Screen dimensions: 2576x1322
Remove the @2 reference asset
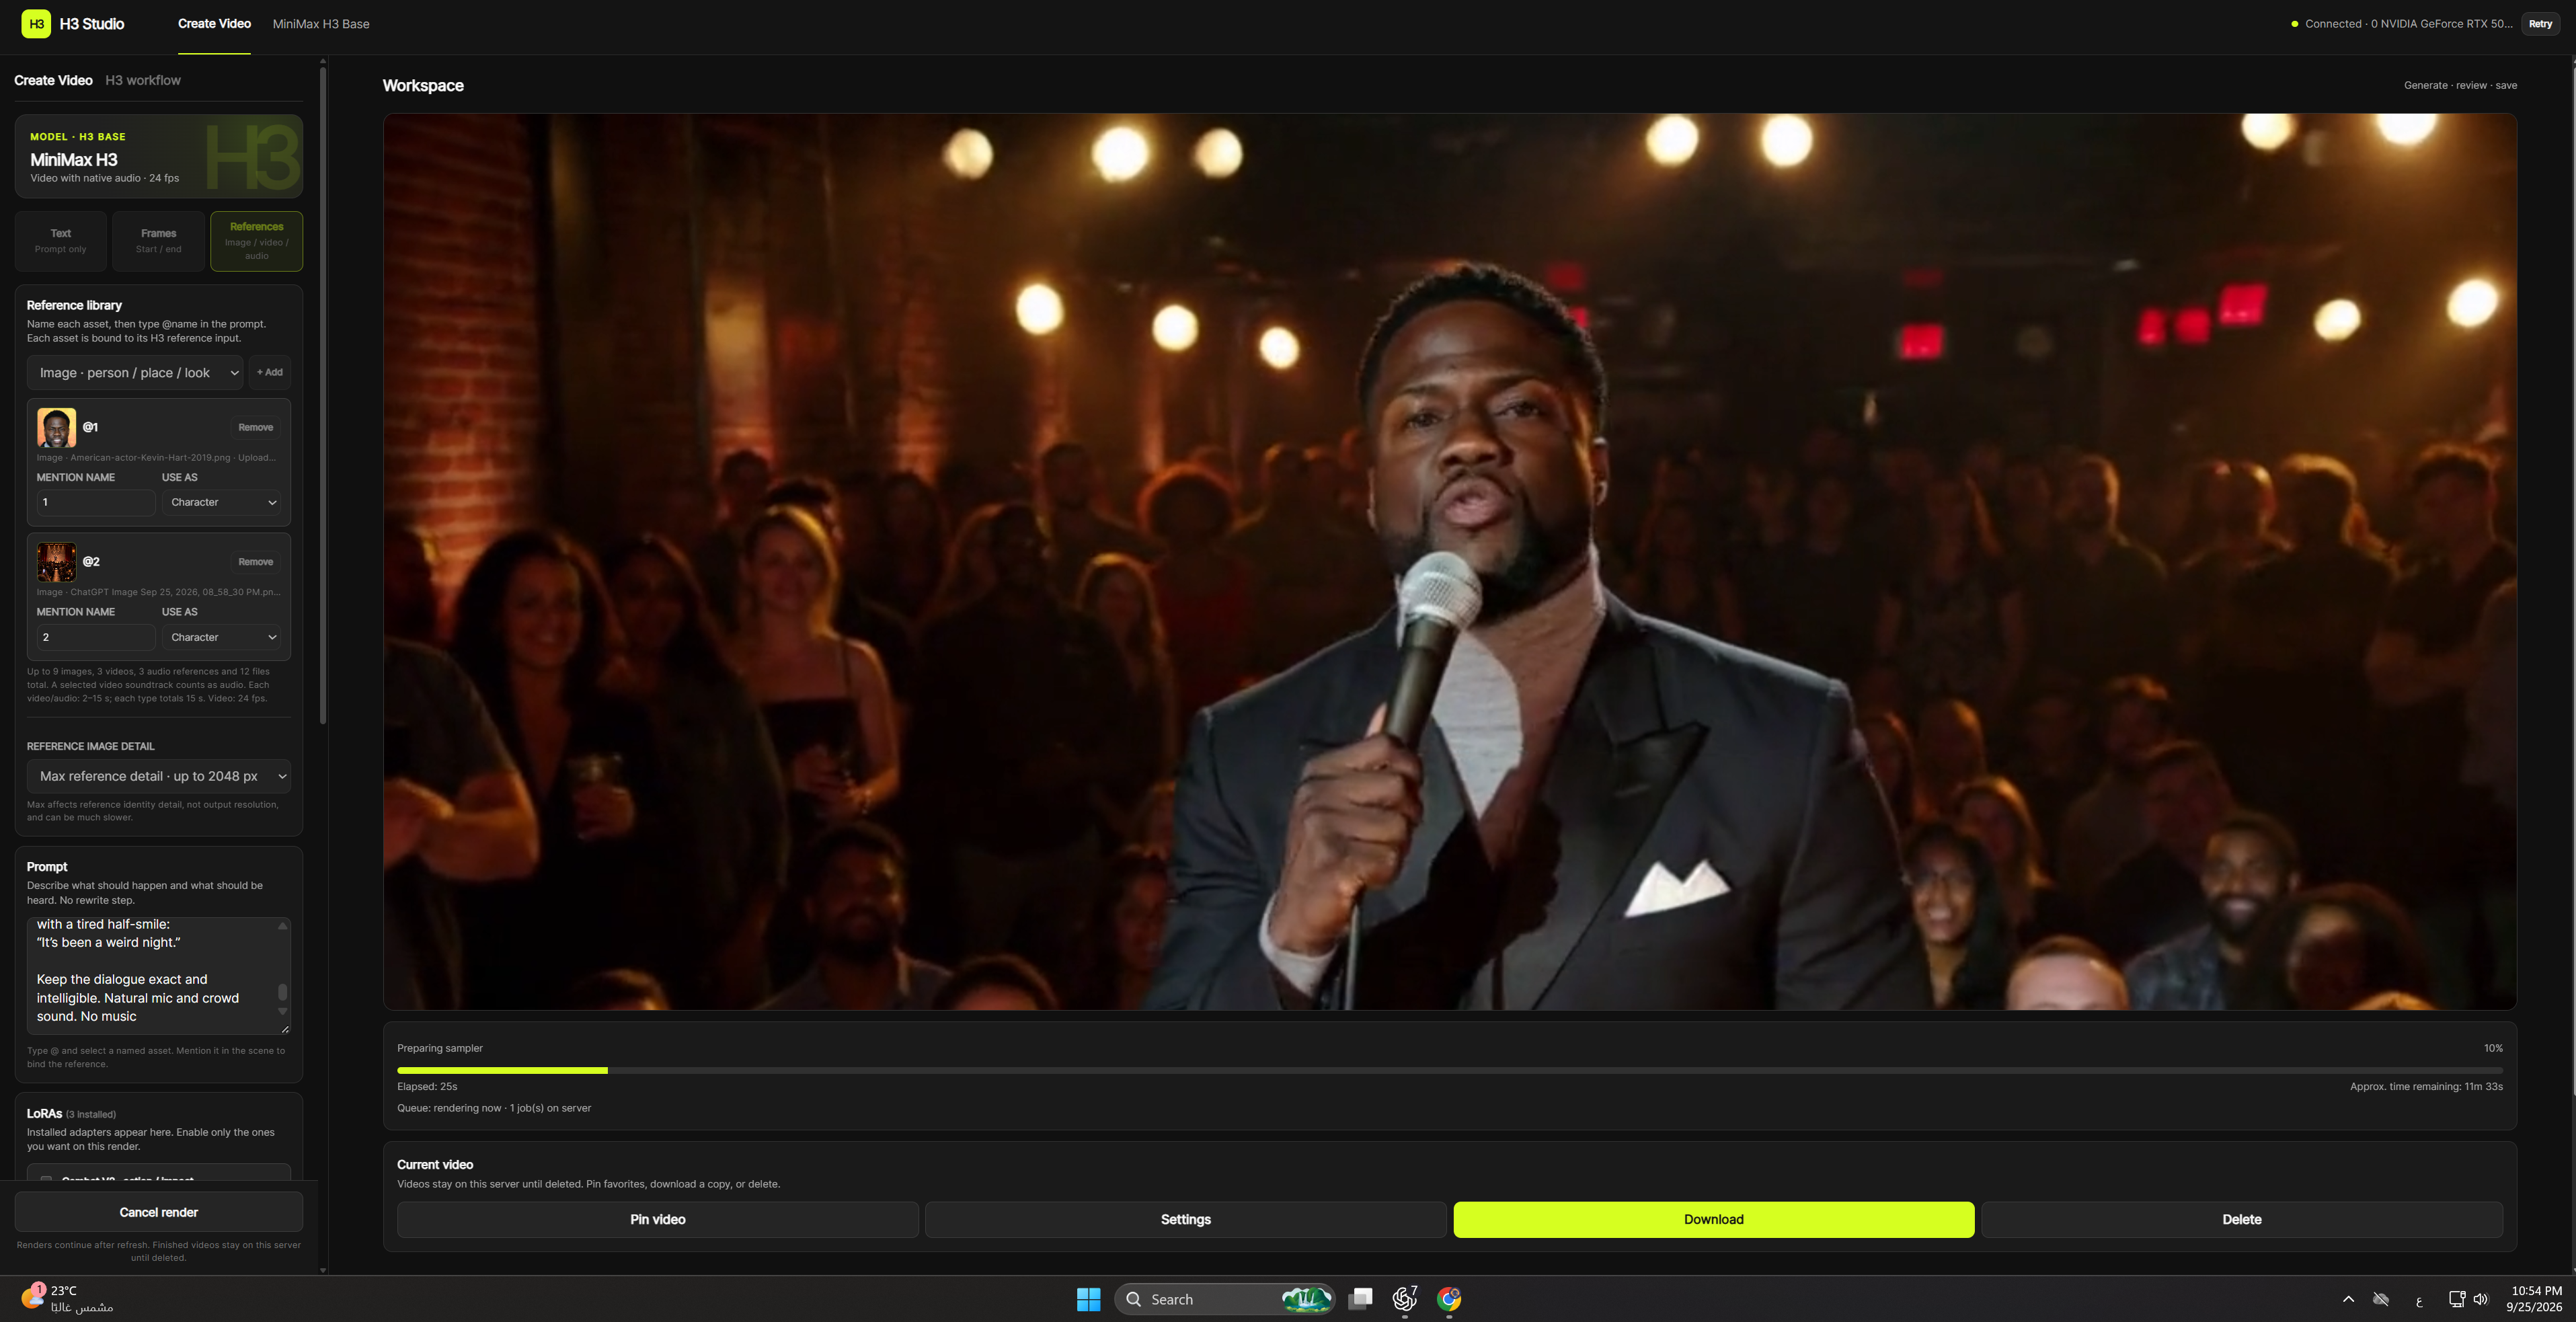256,562
